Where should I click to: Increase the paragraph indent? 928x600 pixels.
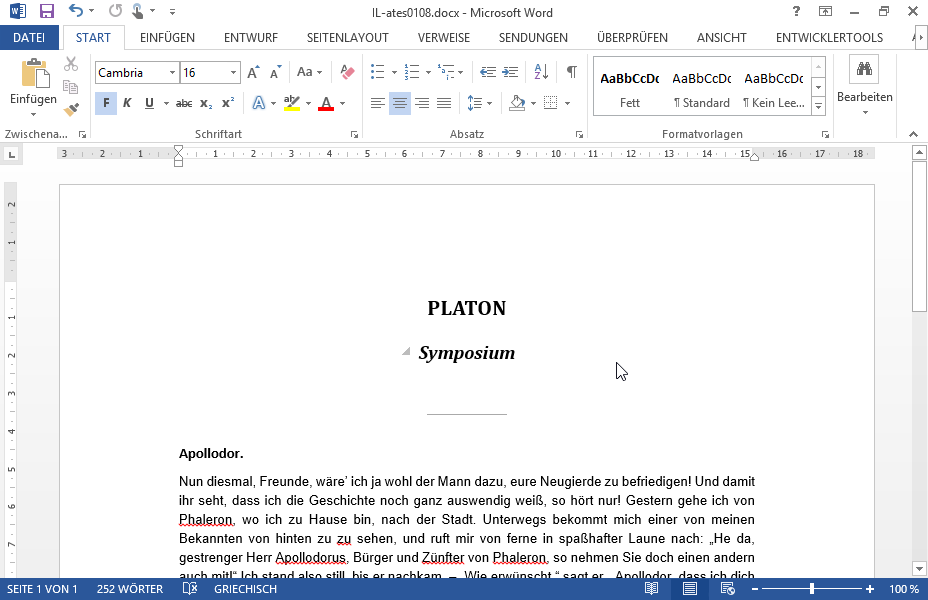(510, 72)
